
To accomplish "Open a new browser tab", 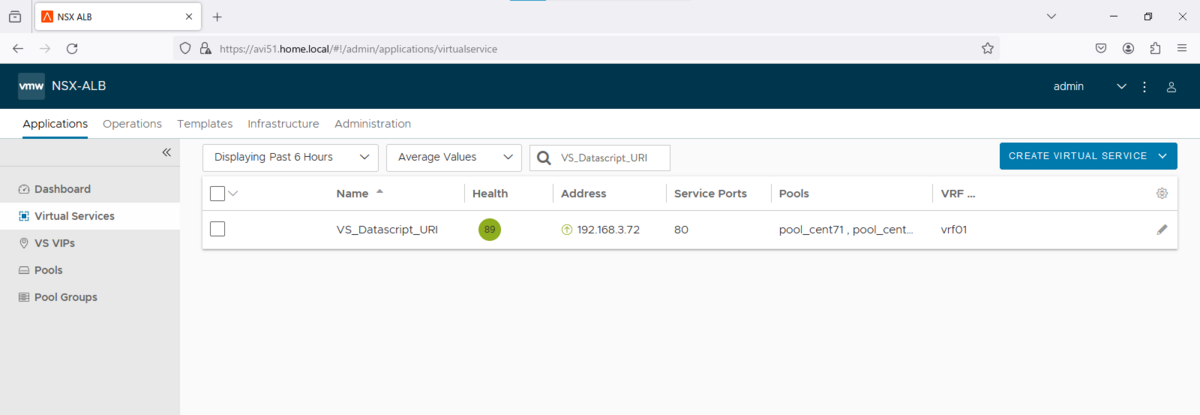I will click(217, 17).
